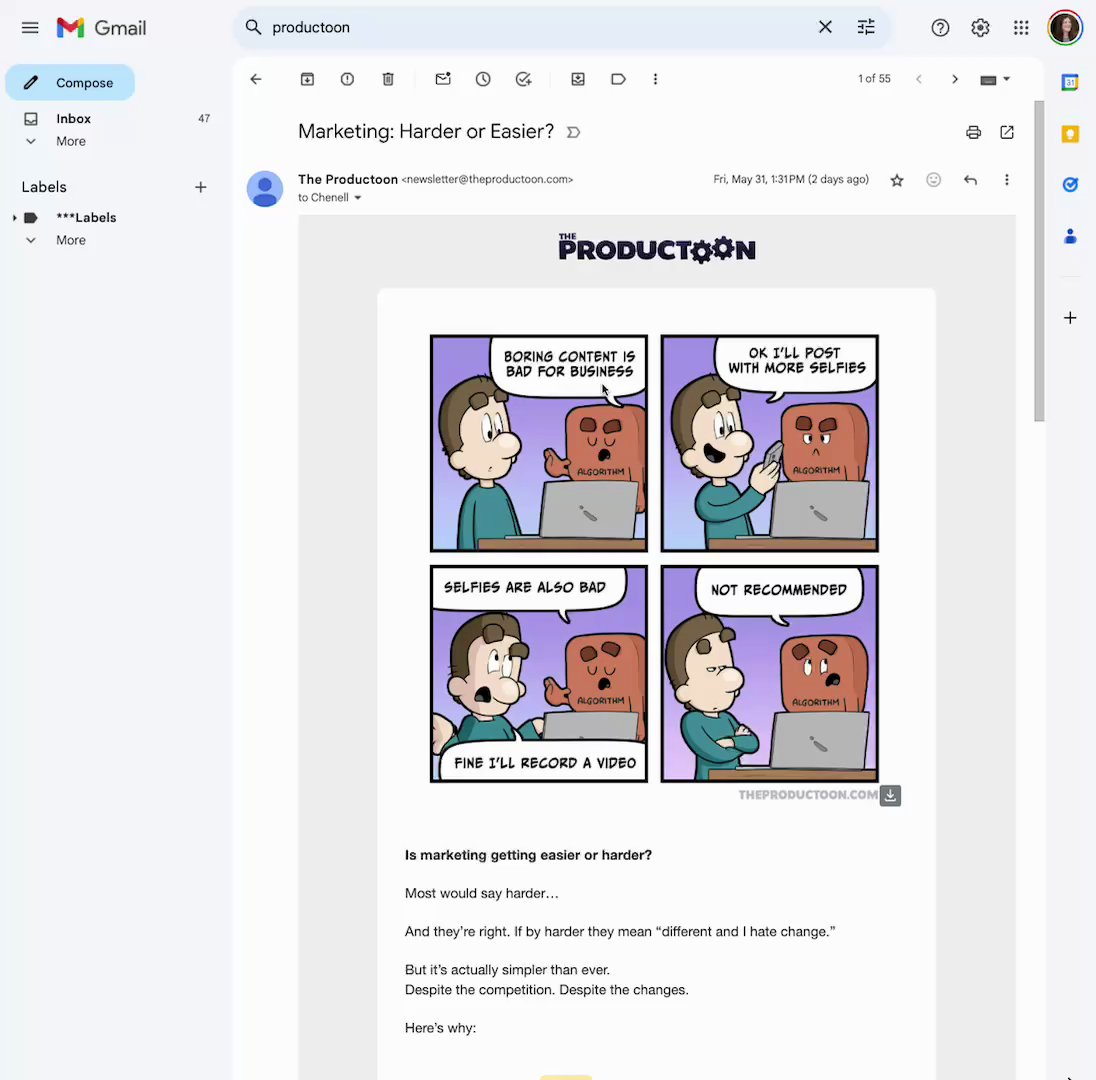
Task: Add an emoji reaction
Action: pyautogui.click(x=933, y=180)
